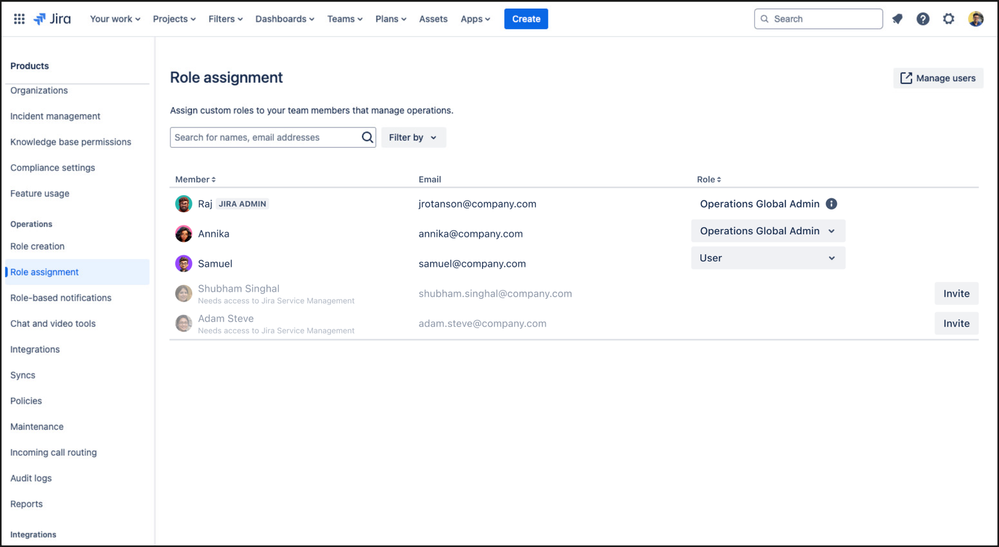The width and height of the screenshot is (999, 547).
Task: Sort the table by Member column
Action: point(196,180)
